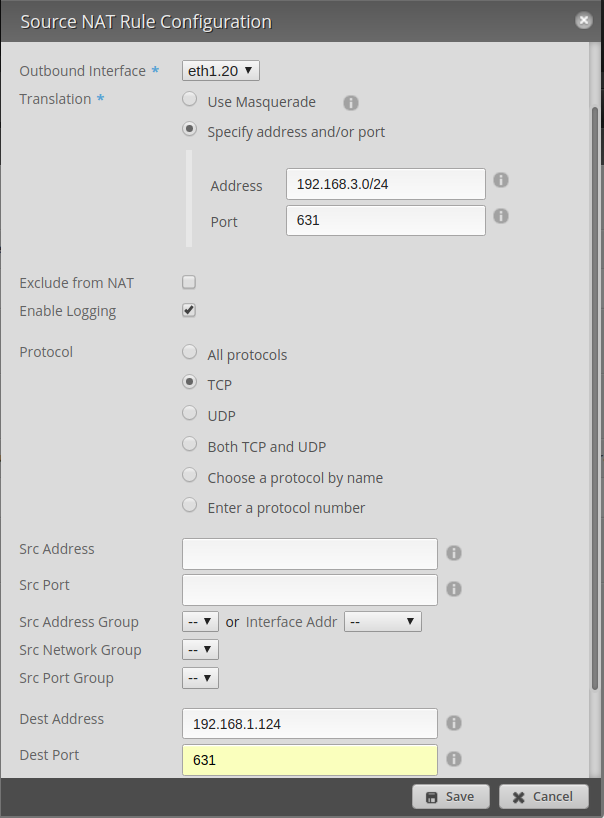Click info icon next to Src Port
The height and width of the screenshot is (818, 604).
[453, 589]
